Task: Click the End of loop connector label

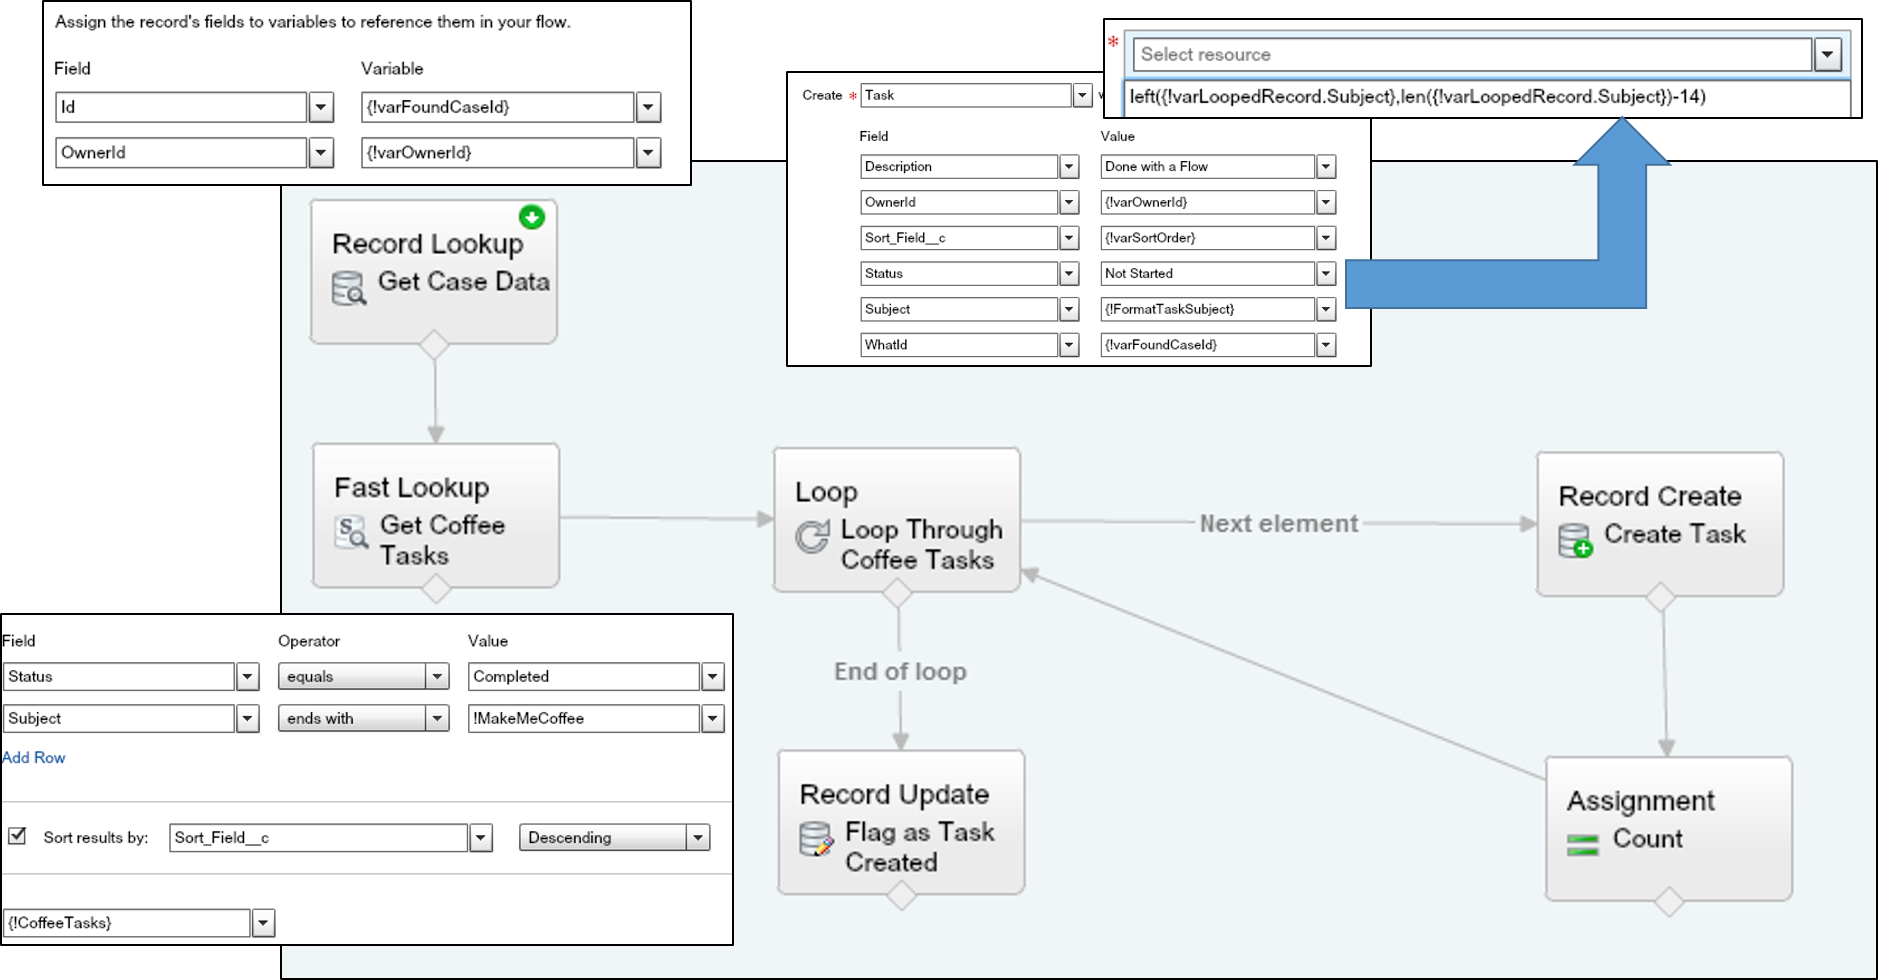Action: click(900, 672)
